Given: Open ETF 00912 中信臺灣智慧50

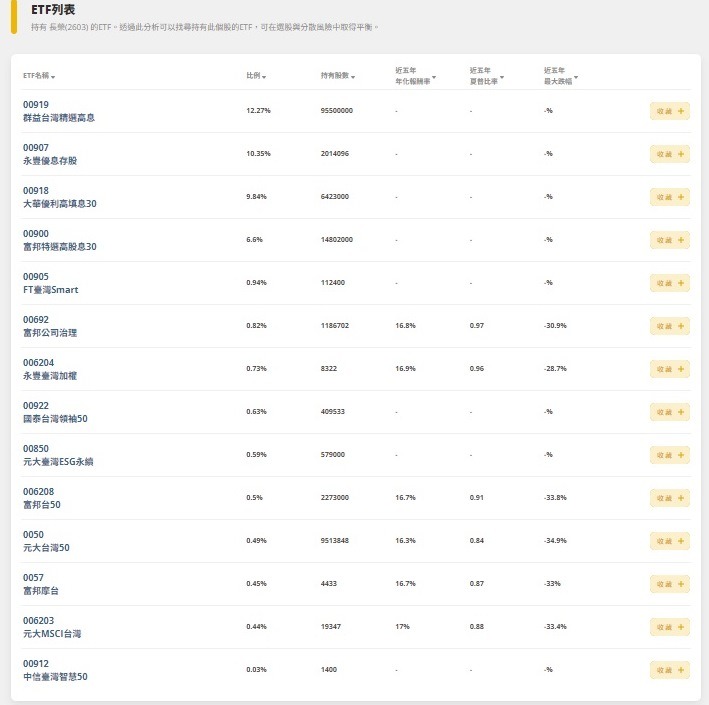Looking at the screenshot, I should pyautogui.click(x=55, y=670).
